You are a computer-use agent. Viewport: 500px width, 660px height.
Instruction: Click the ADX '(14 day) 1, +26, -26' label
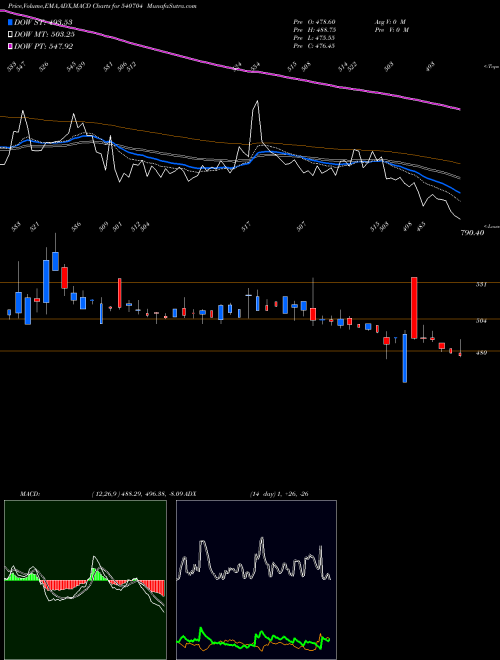(279, 494)
